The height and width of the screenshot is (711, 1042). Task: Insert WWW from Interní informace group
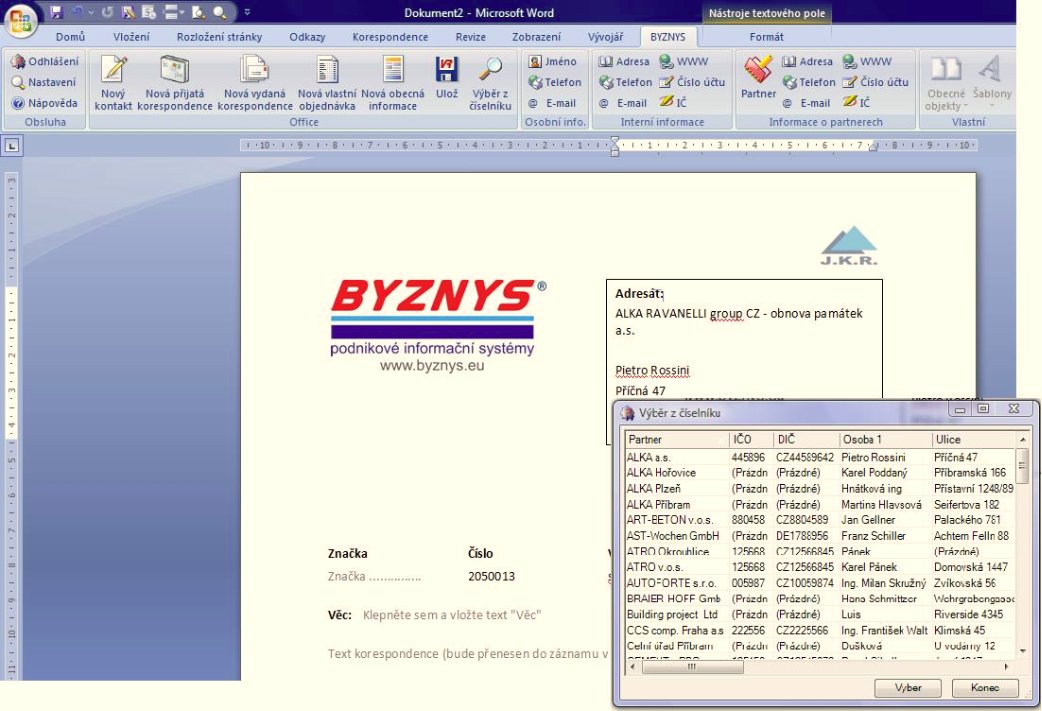click(x=683, y=62)
